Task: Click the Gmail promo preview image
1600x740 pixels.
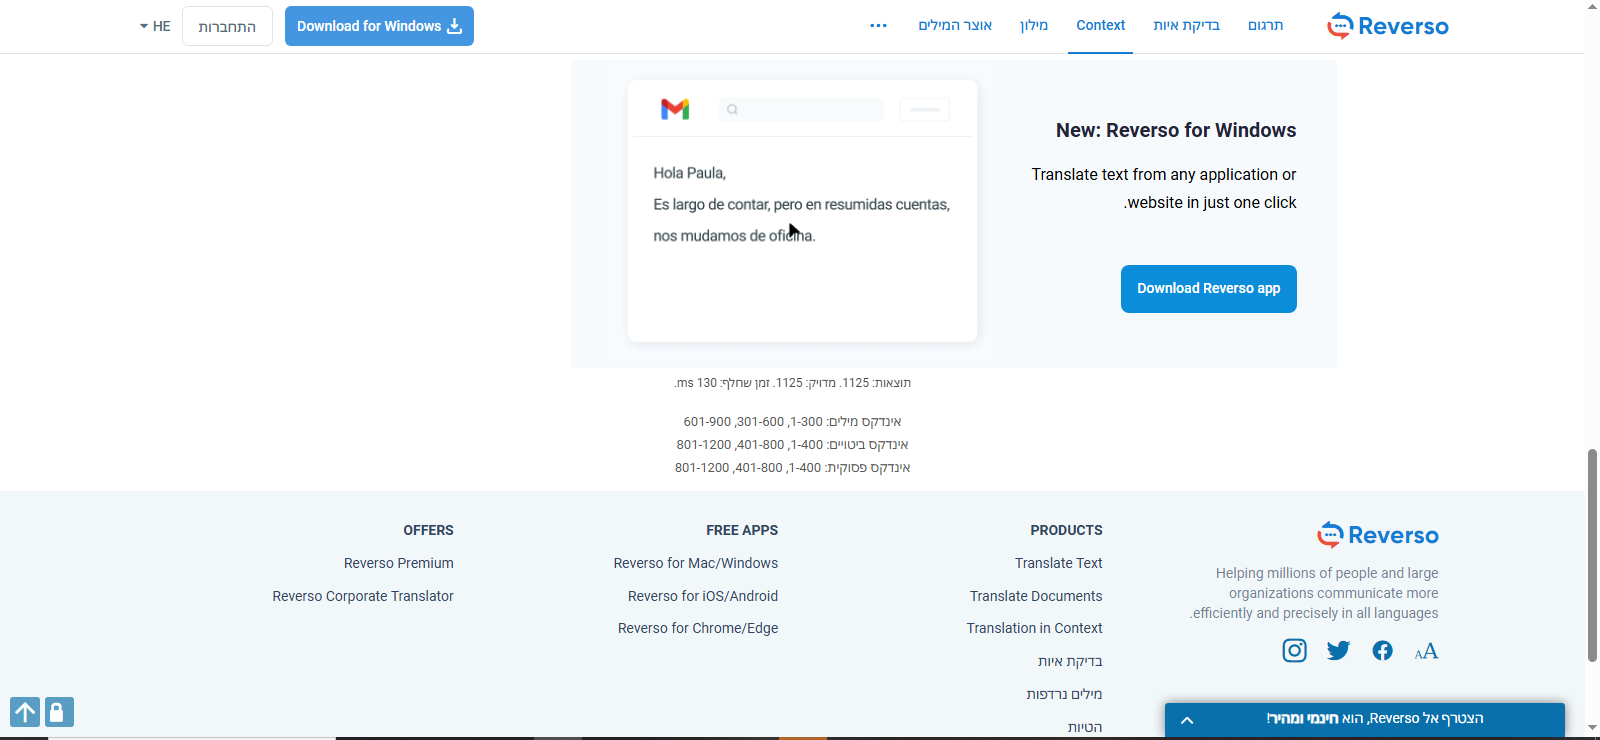Action: (802, 211)
